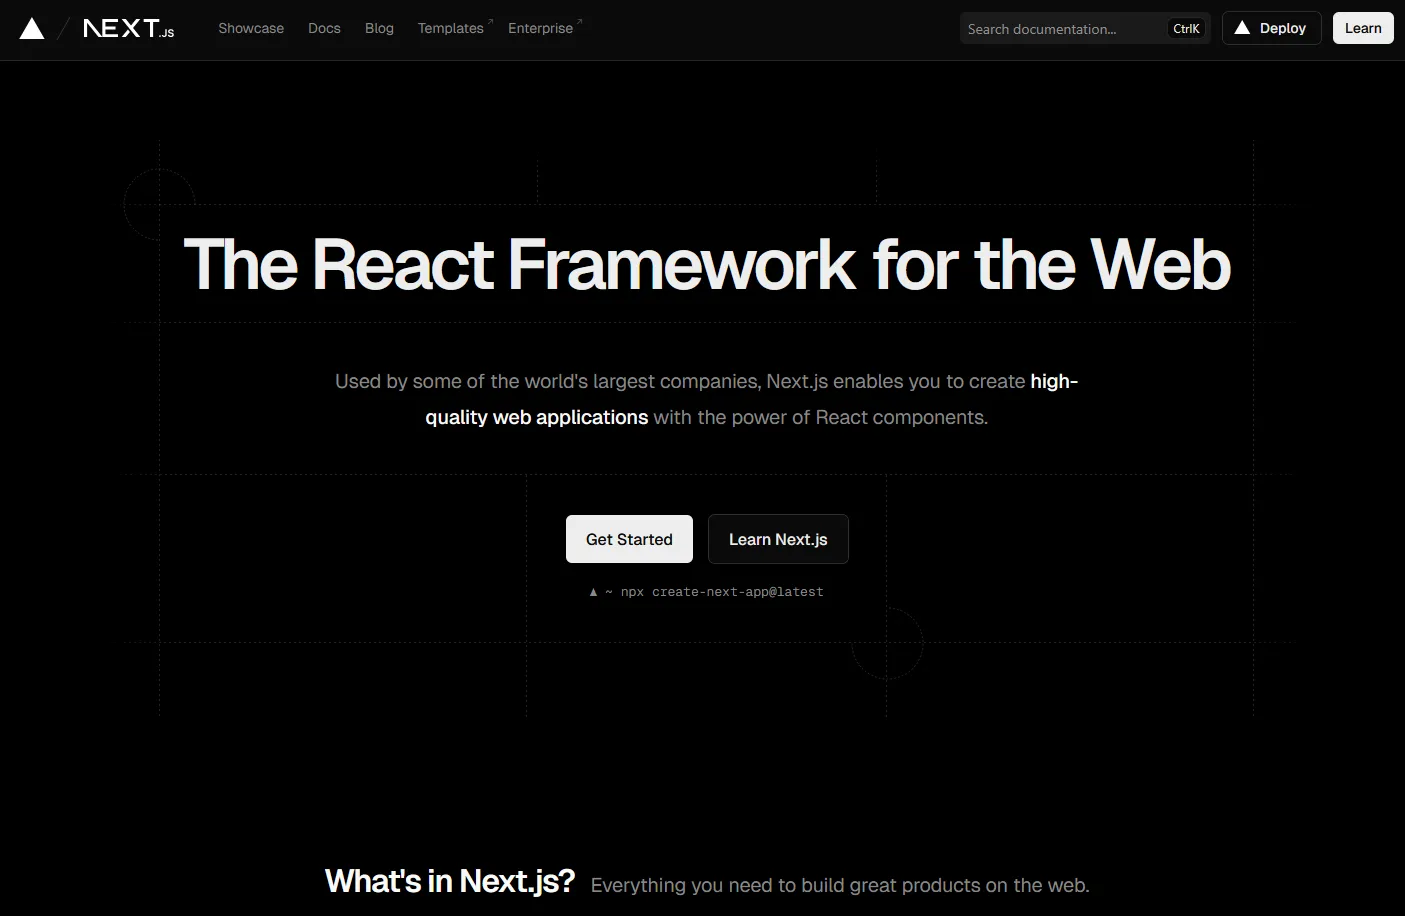Click the Vercel triangle logo in the header
The height and width of the screenshot is (916, 1405).
[x=33, y=27]
